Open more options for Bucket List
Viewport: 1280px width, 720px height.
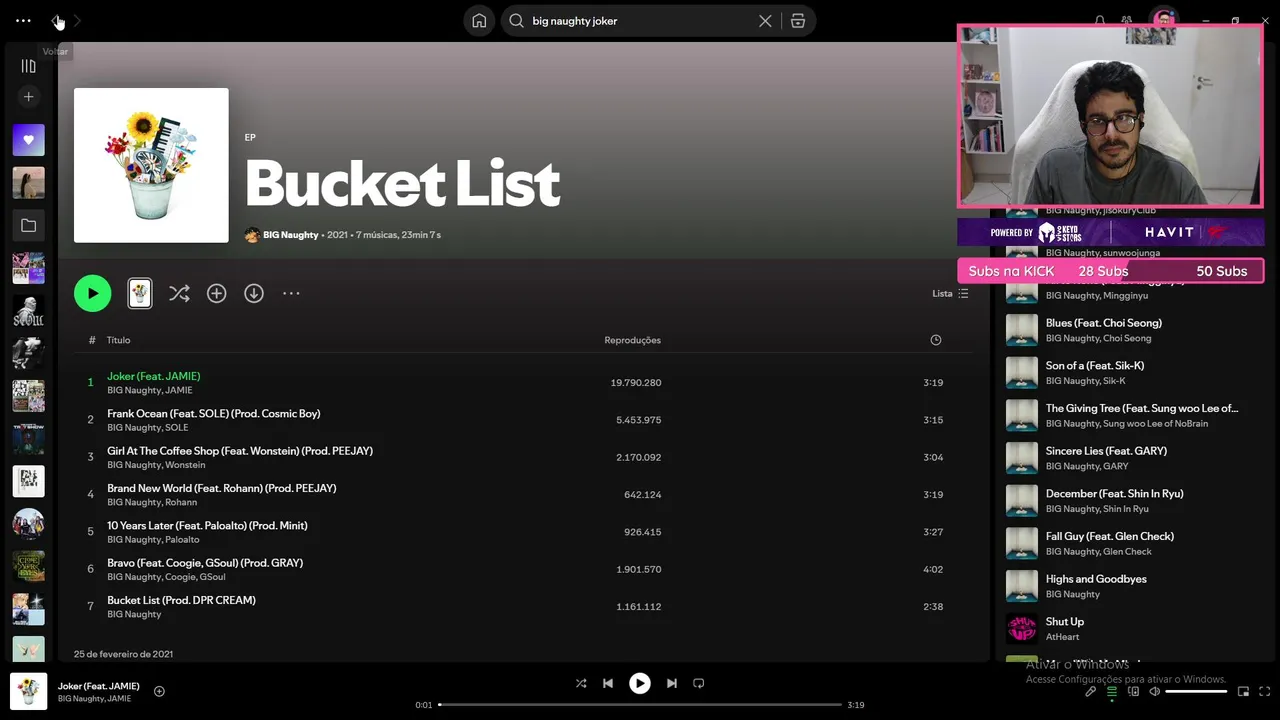pos(291,293)
